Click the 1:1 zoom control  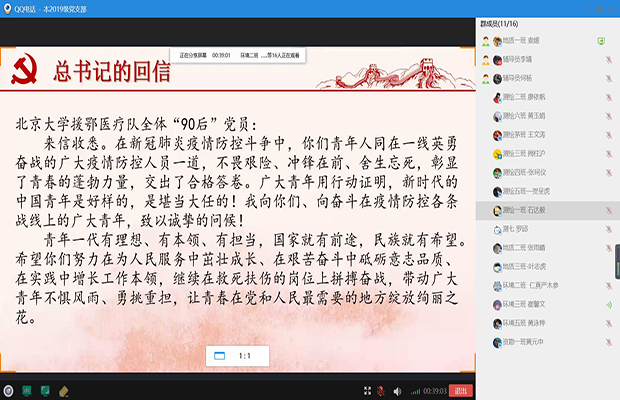[240, 355]
